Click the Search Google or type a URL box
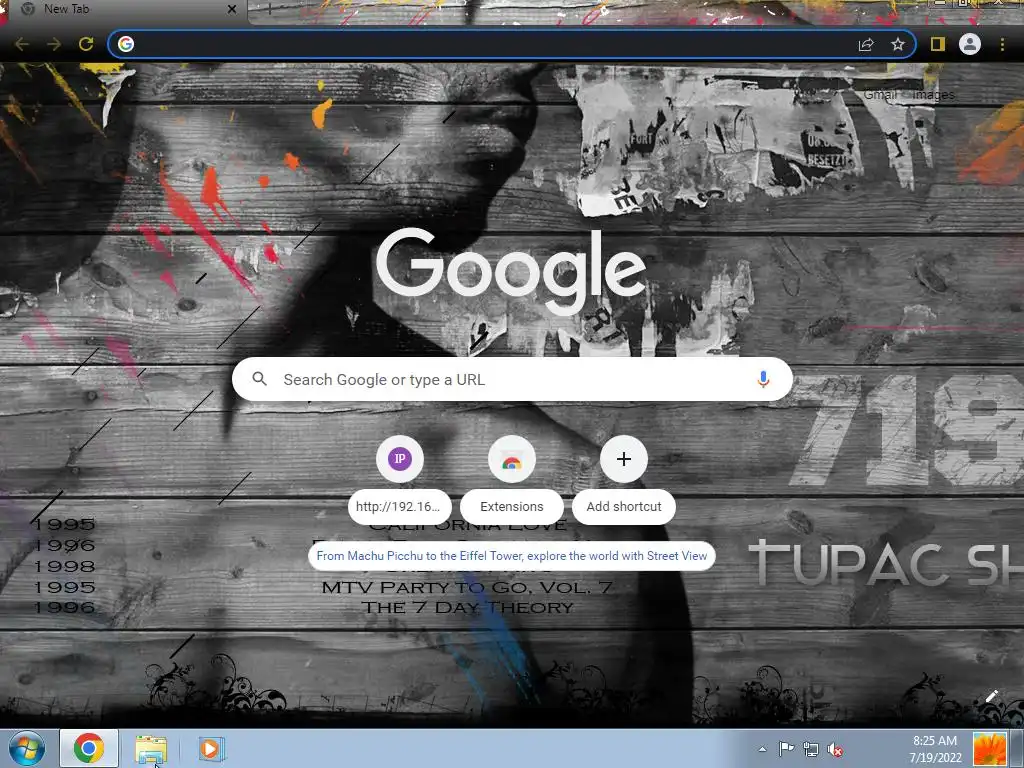Image resolution: width=1024 pixels, height=768 pixels. click(512, 379)
